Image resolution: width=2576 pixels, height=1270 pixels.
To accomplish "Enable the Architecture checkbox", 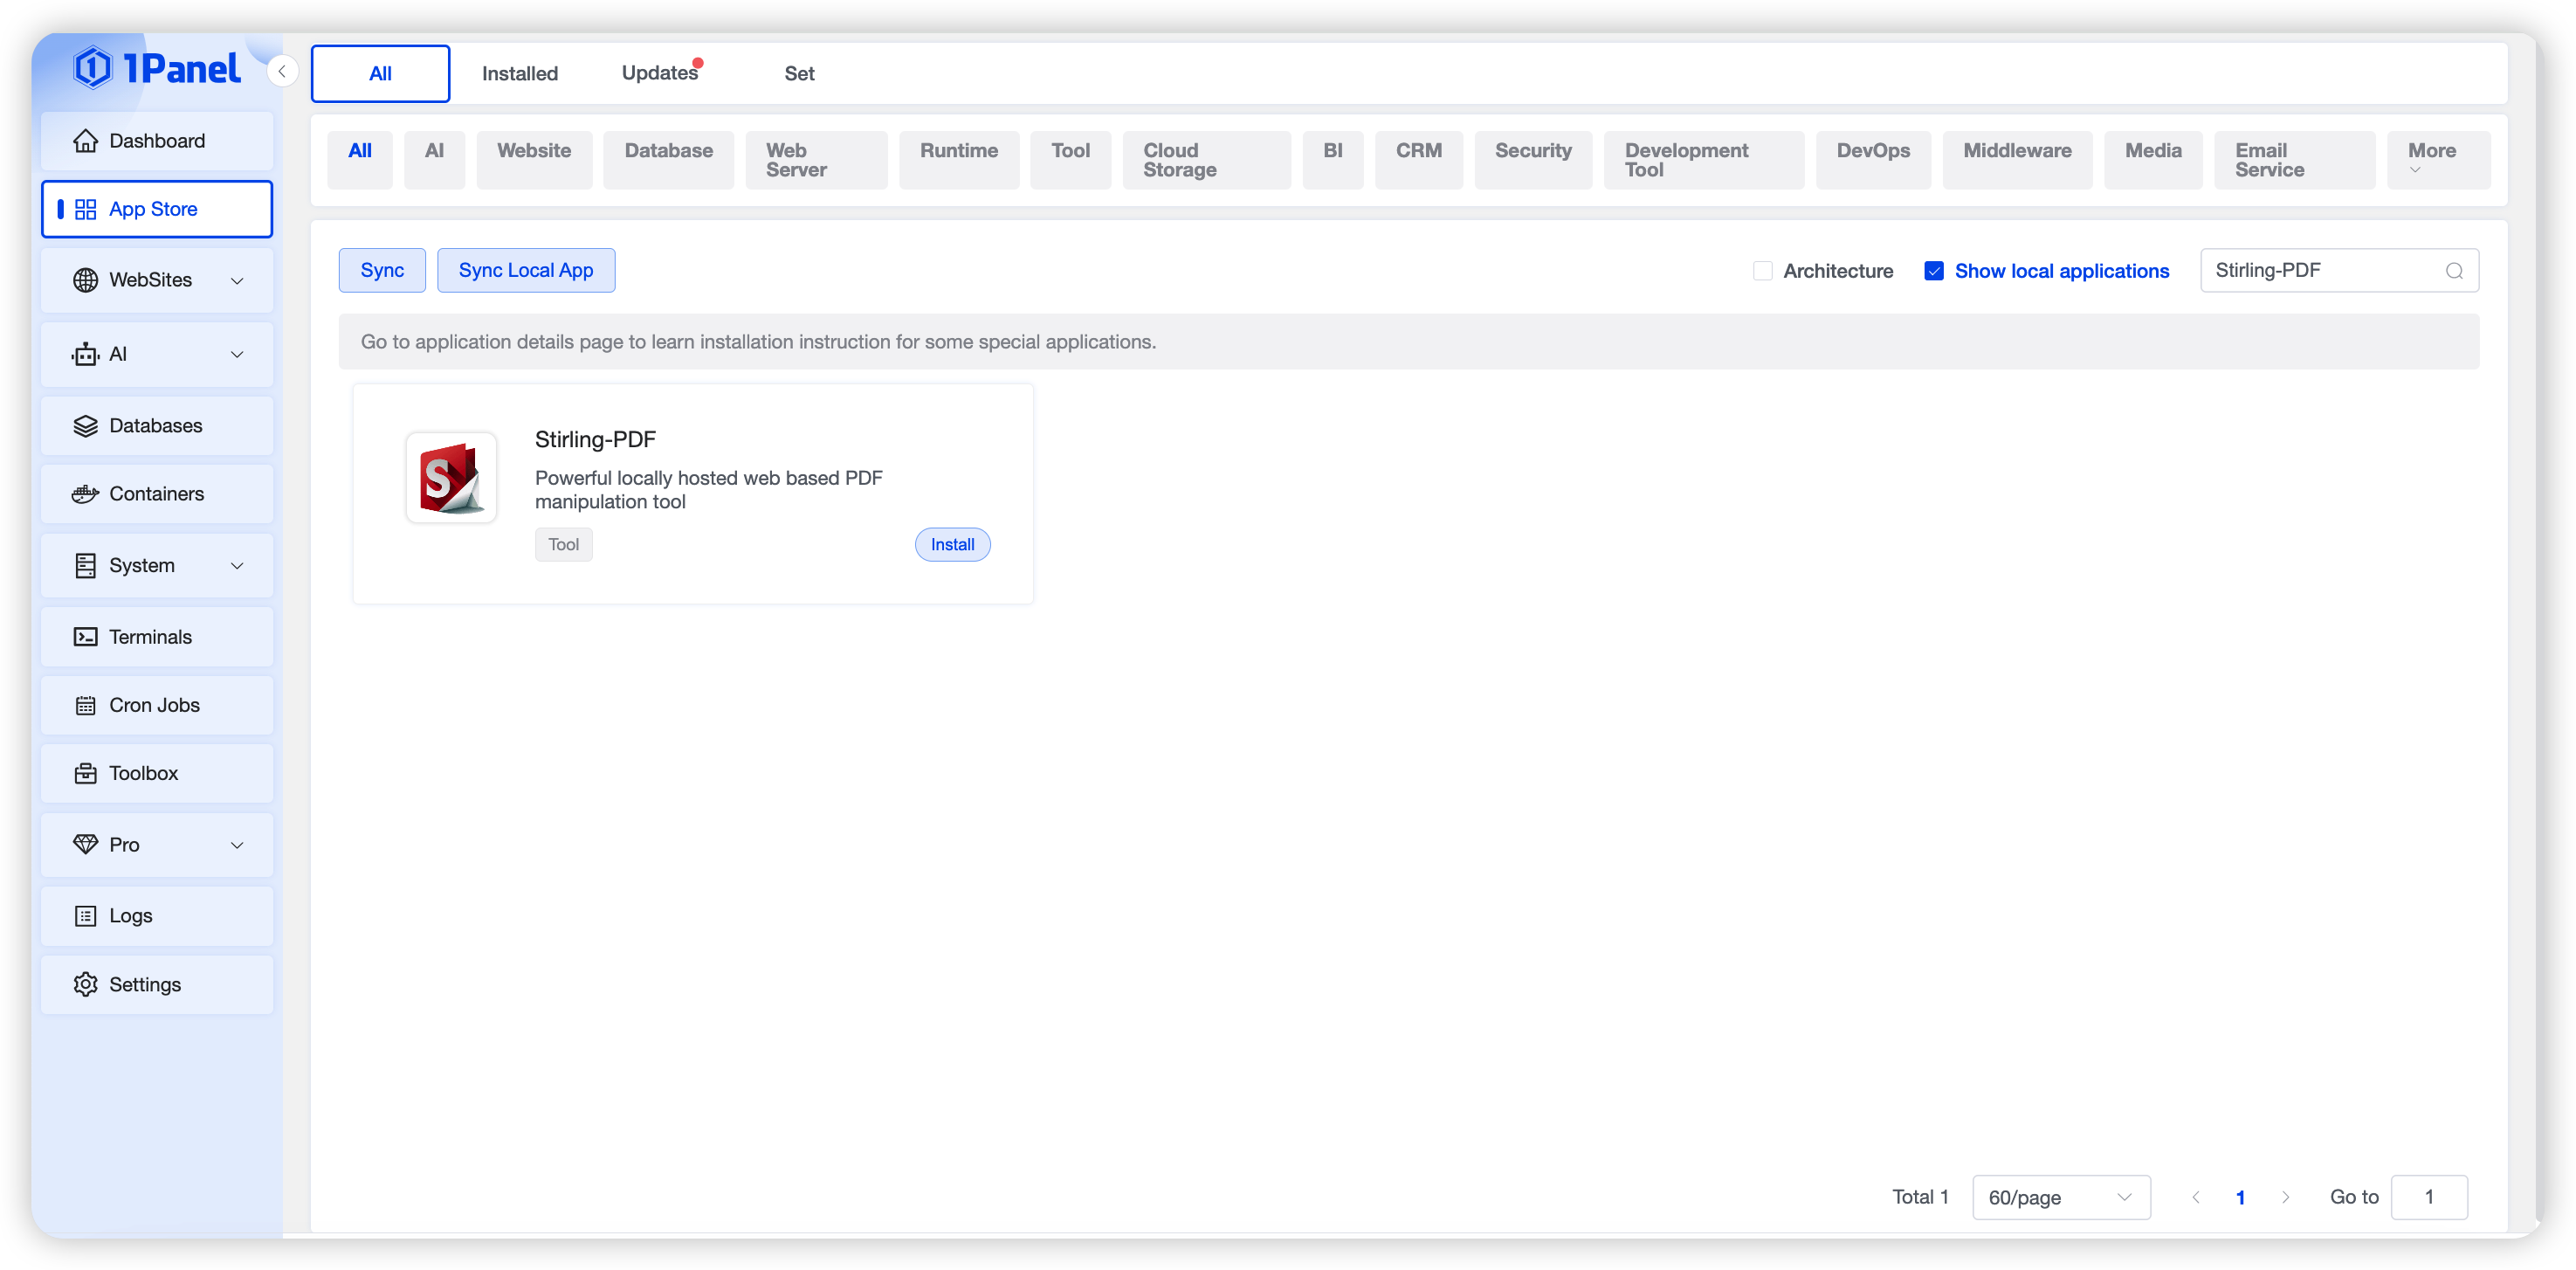I will [1762, 271].
